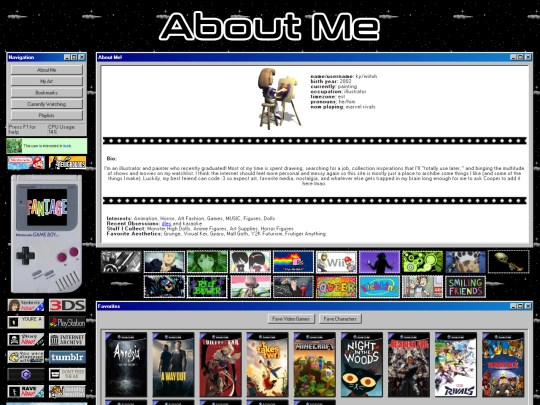Viewport: 540px width, 405px height.
Task: Click the Rave Now! badge
Action: pos(26,392)
